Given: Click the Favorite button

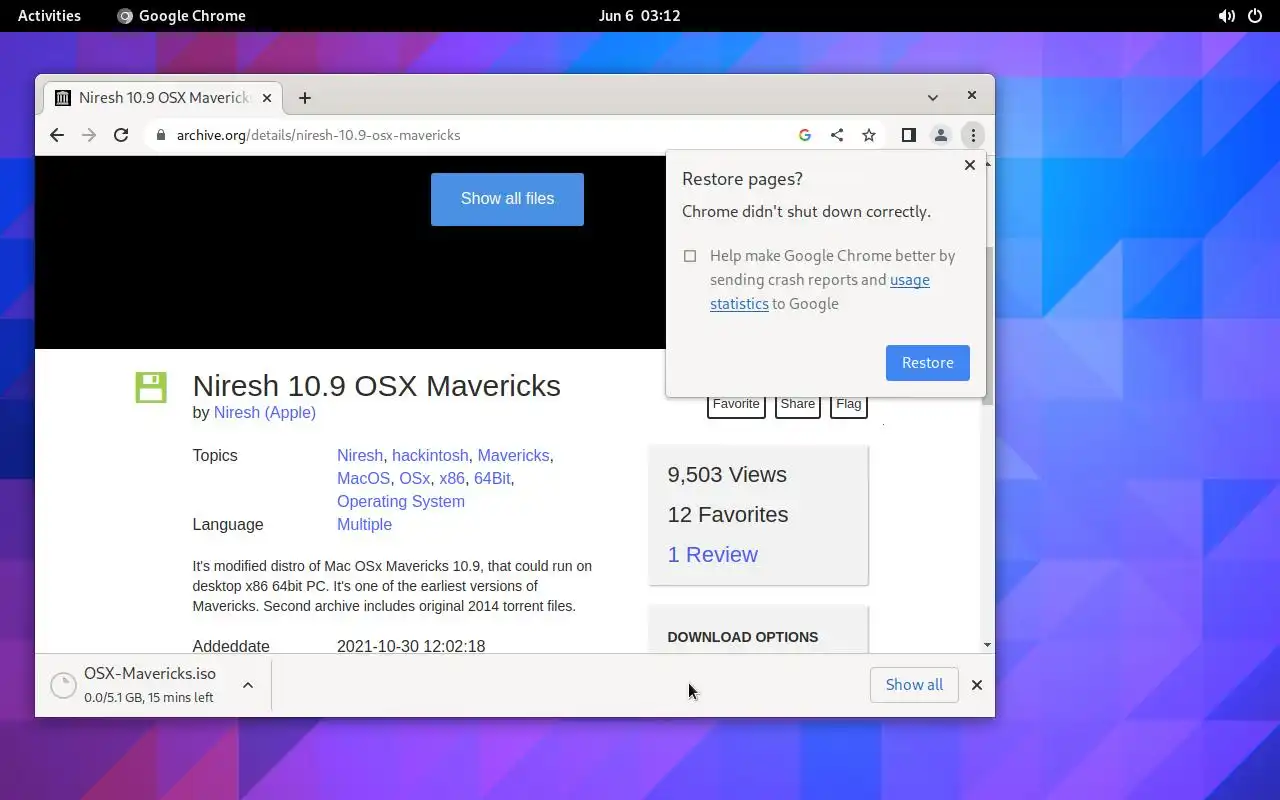Looking at the screenshot, I should click(736, 405).
